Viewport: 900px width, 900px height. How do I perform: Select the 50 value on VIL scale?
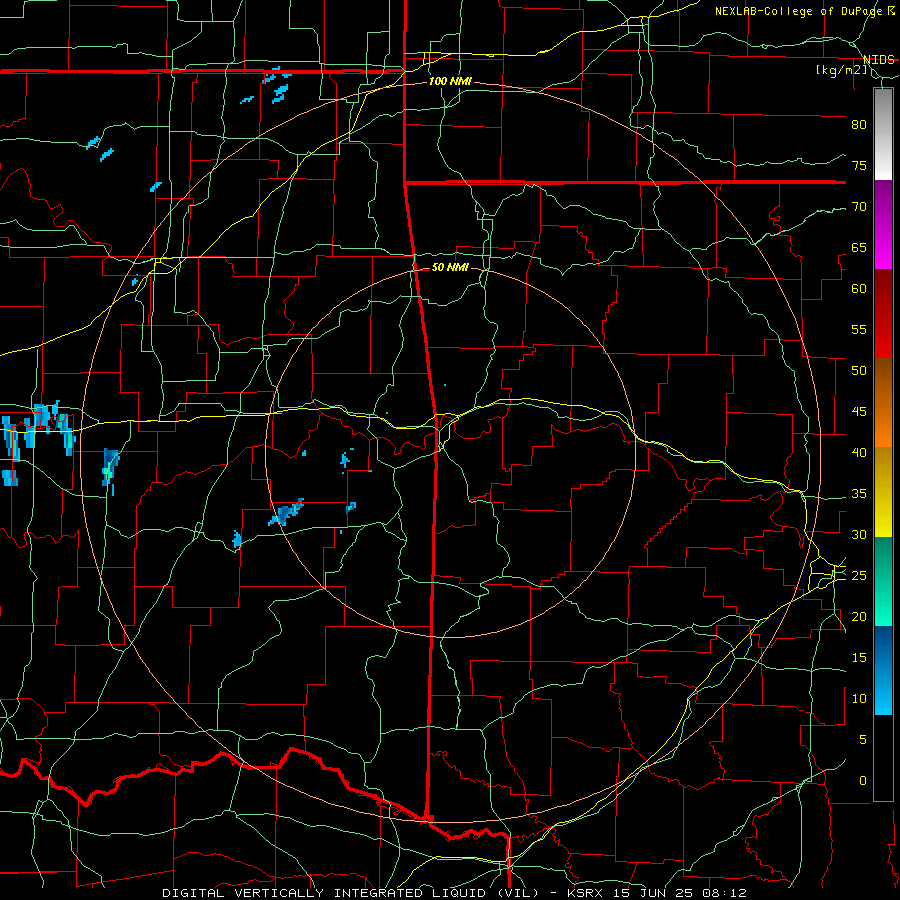pyautogui.click(x=859, y=371)
